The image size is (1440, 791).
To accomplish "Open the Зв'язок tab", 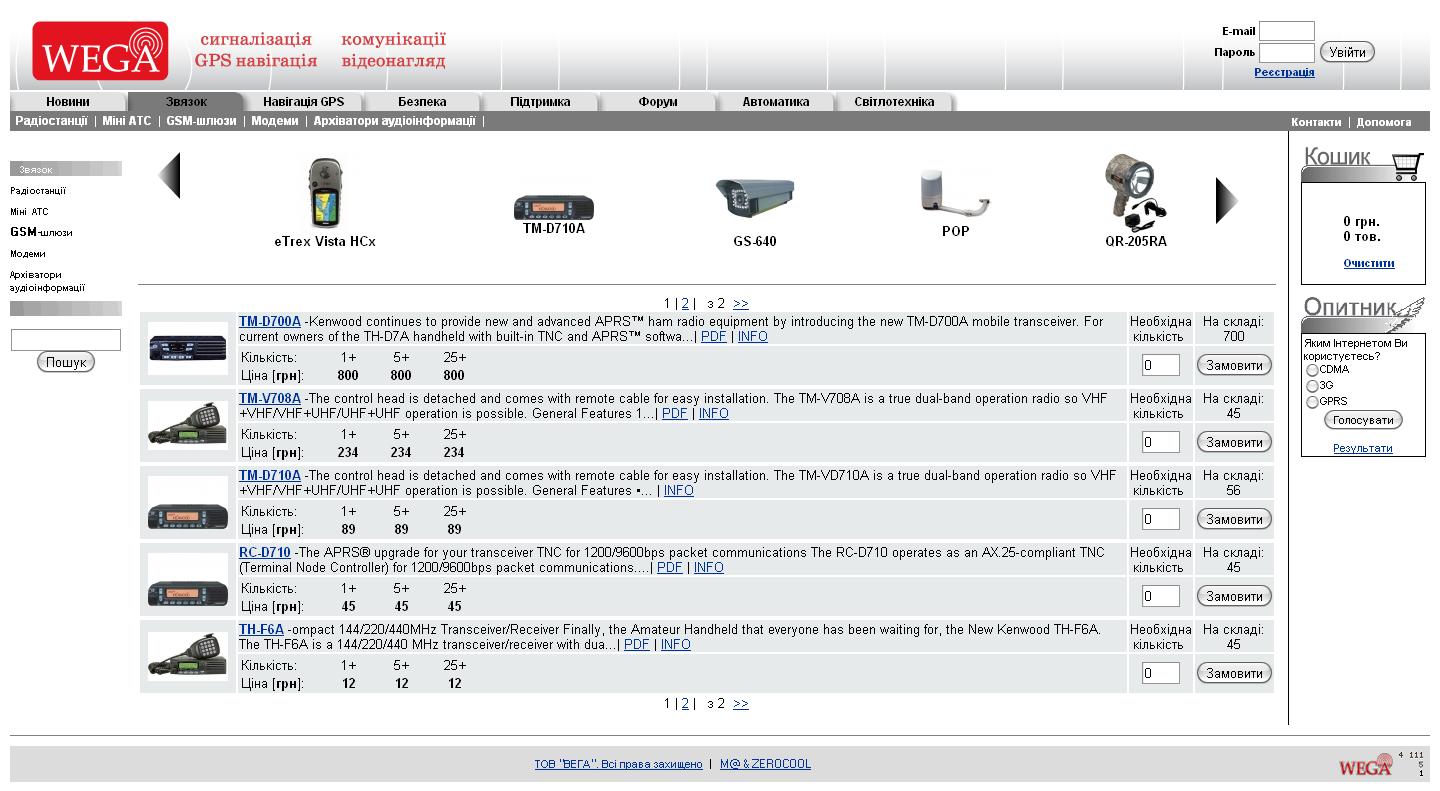I will [186, 102].
